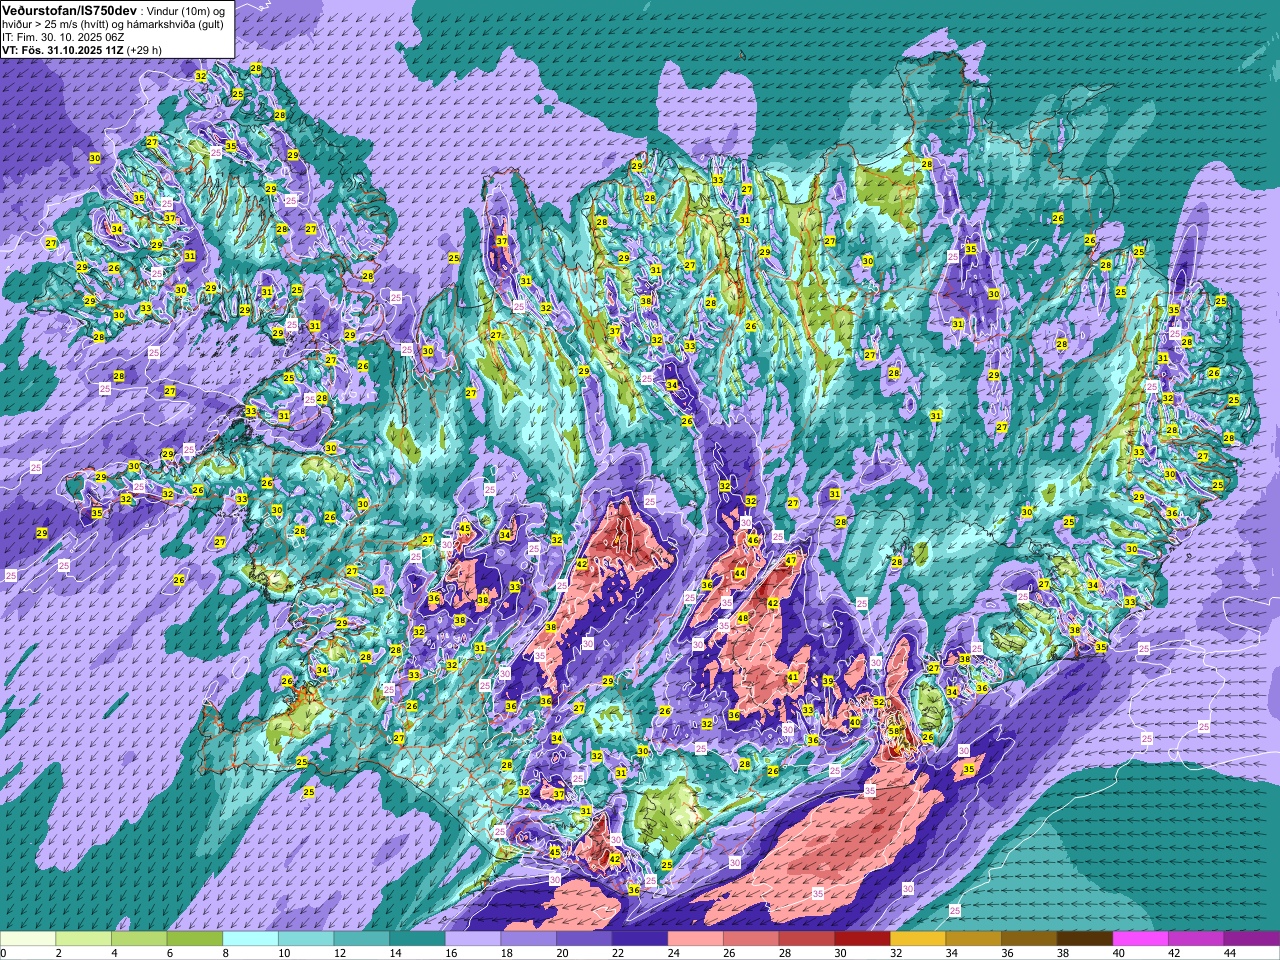Select the 'IT: Fim. 30. 10. 2025 06Z' line

(x=63, y=36)
